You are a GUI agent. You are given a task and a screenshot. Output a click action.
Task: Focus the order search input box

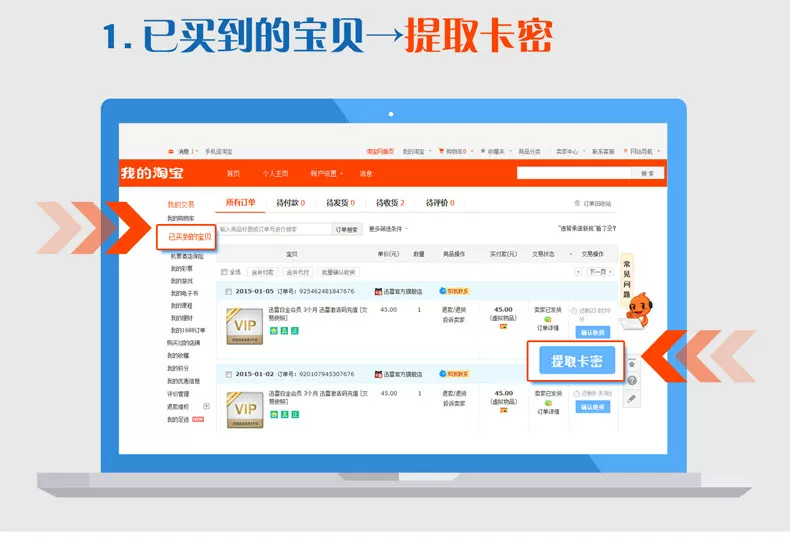(274, 229)
